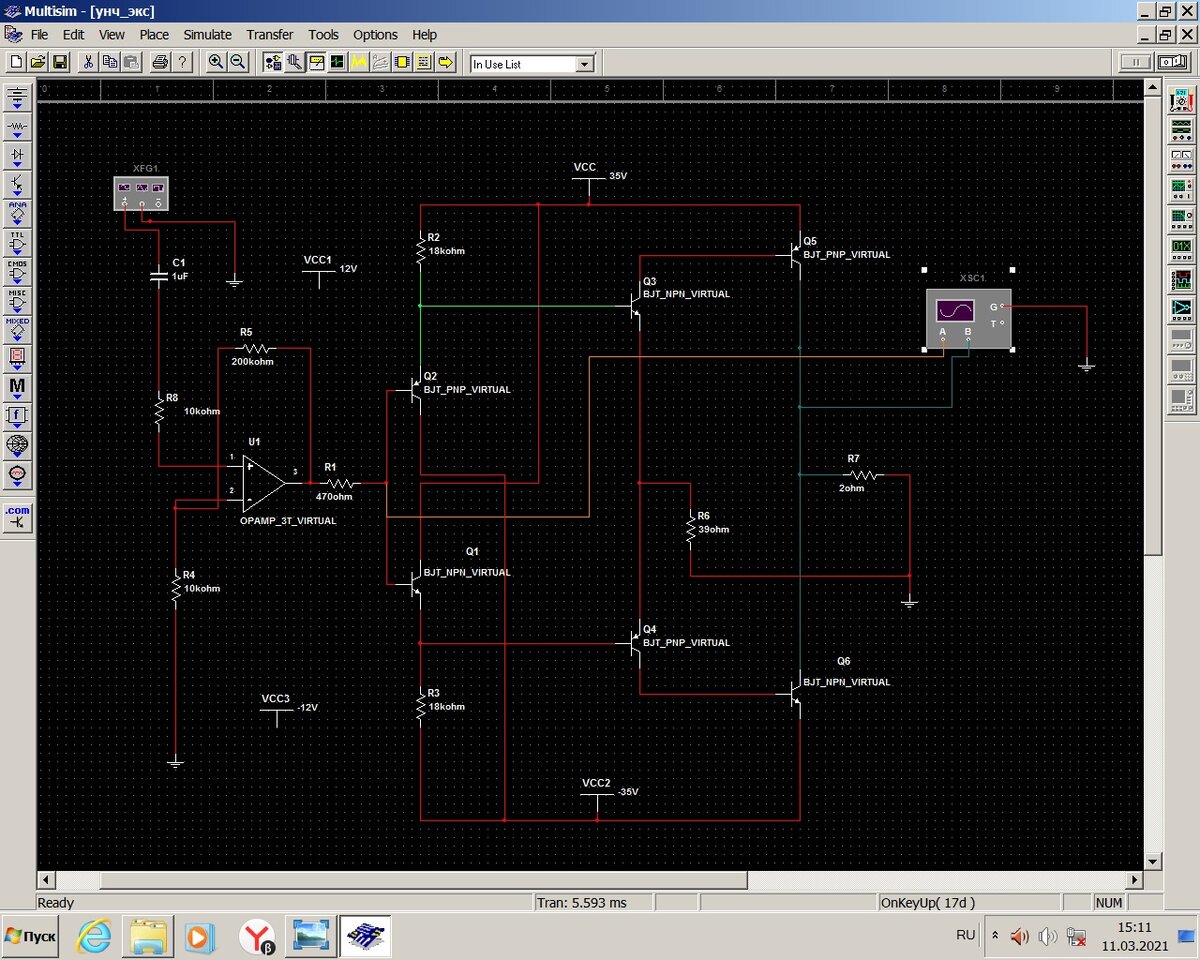
Task: Open the Place menu
Action: coord(154,34)
